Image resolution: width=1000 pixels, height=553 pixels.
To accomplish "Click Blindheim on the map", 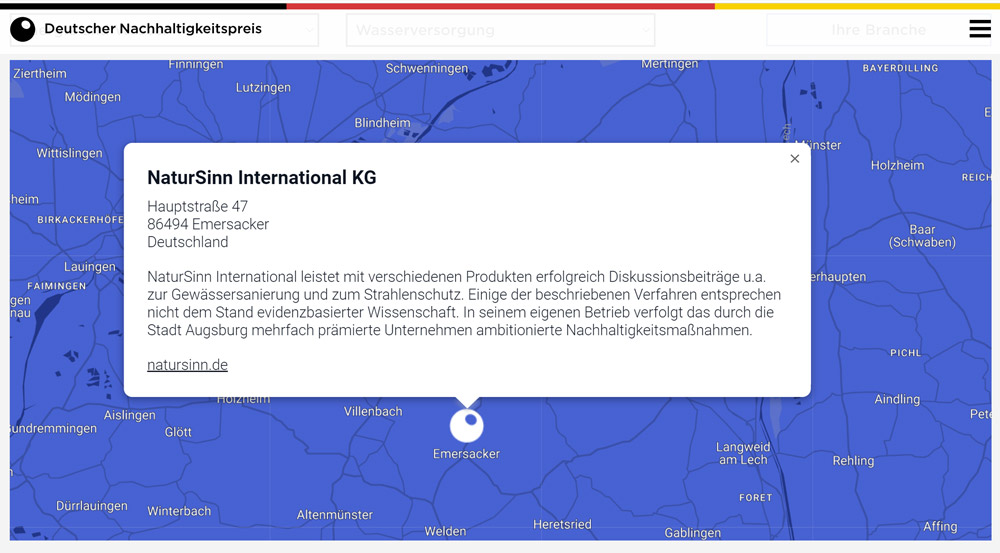I will click(x=382, y=123).
